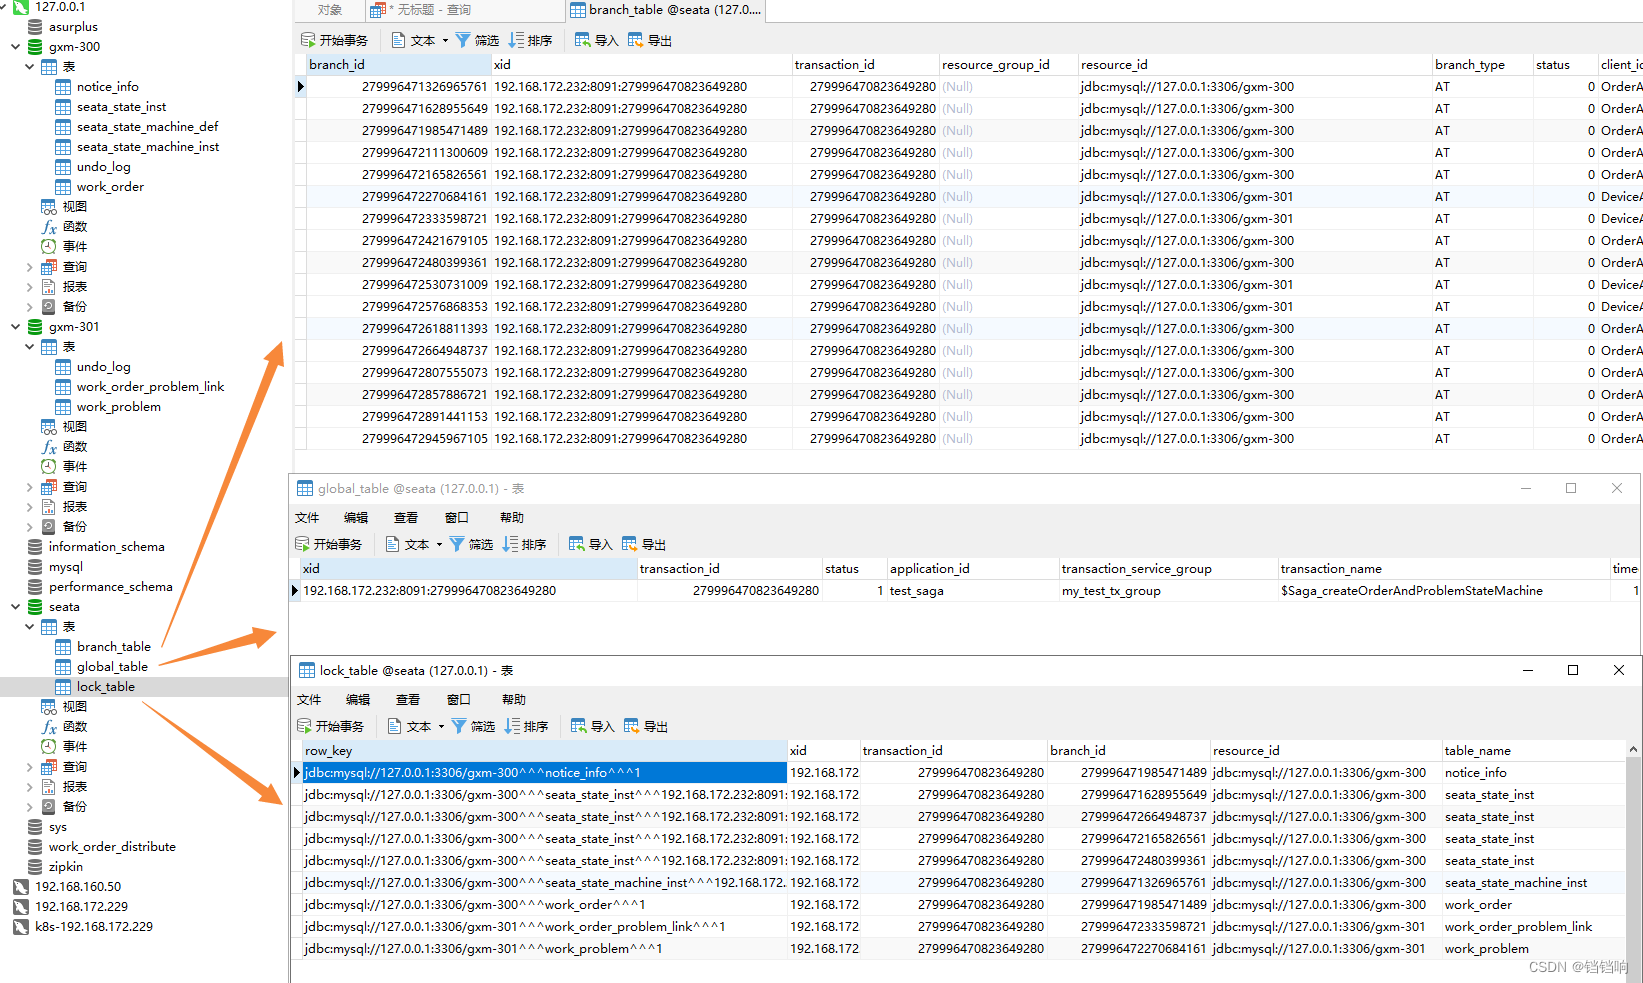This screenshot has width=1643, height=983.
Task: Open the notice_info table
Action: 107,87
